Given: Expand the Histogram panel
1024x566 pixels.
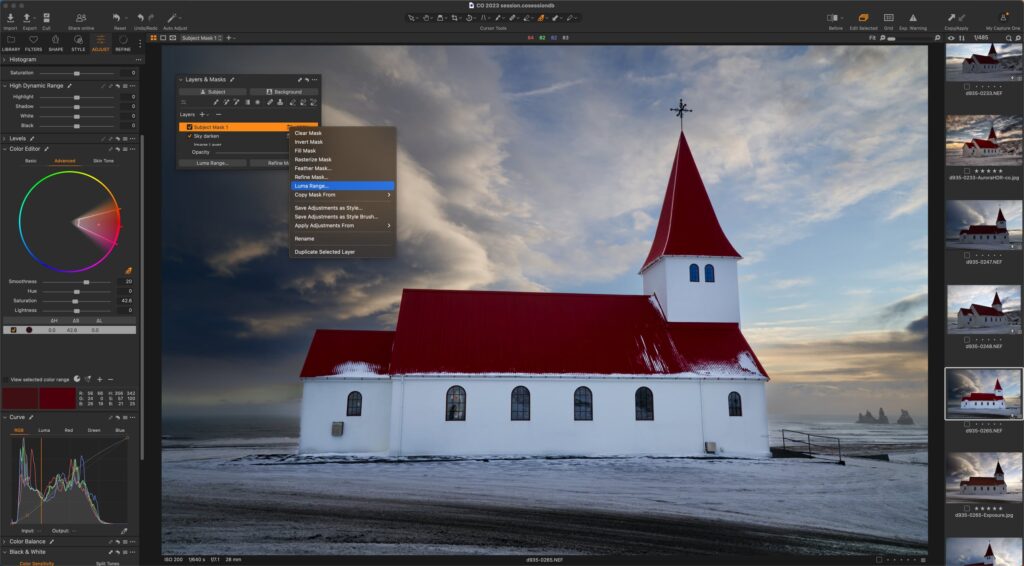Looking at the screenshot, I should coord(4,59).
